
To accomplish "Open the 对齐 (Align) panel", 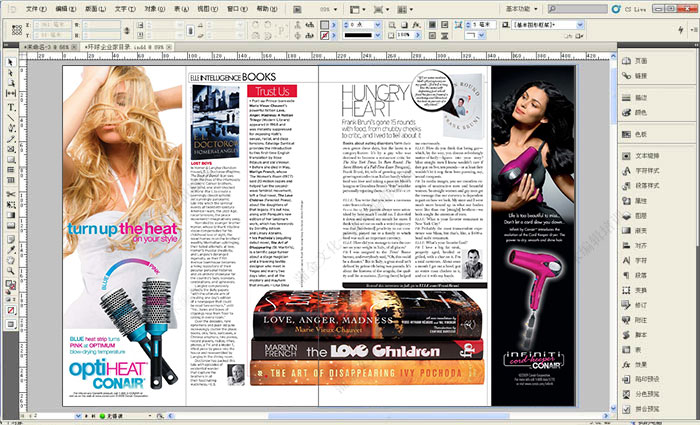I will click(x=635, y=246).
